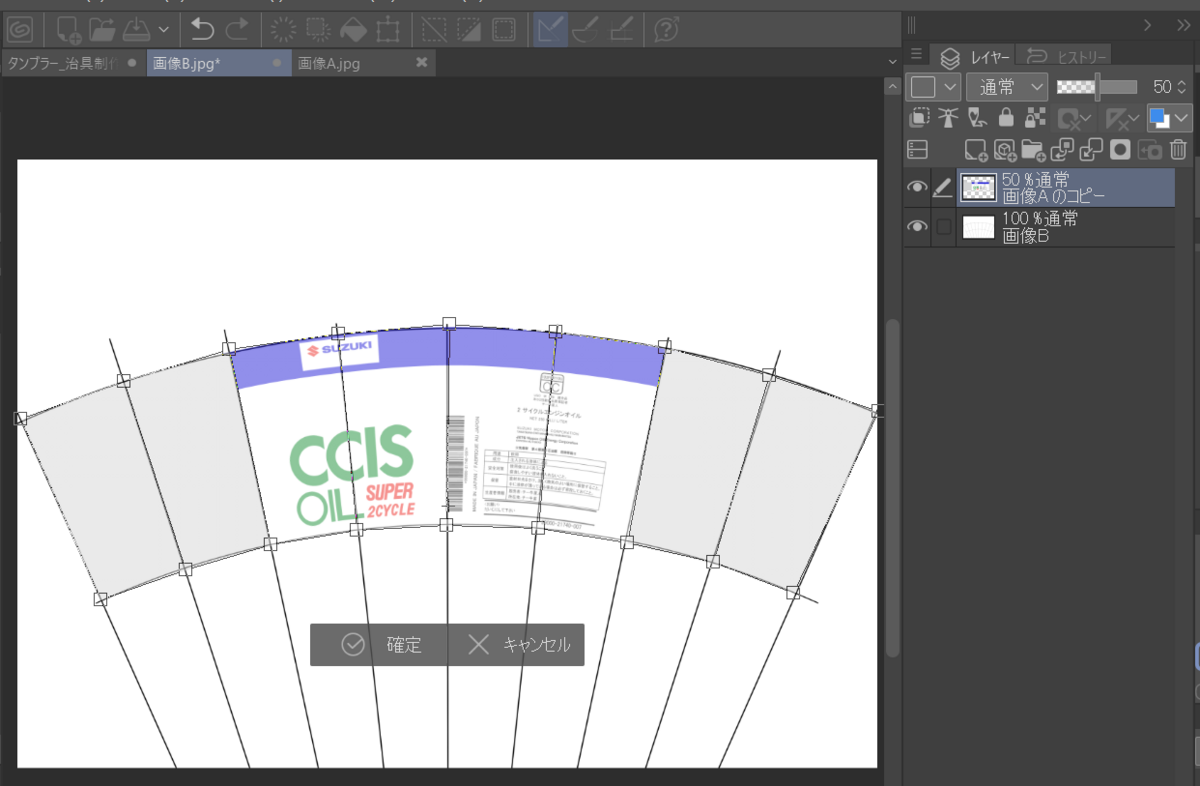Toggle the lock layer padlock icon
This screenshot has width=1200, height=786.
click(1006, 118)
